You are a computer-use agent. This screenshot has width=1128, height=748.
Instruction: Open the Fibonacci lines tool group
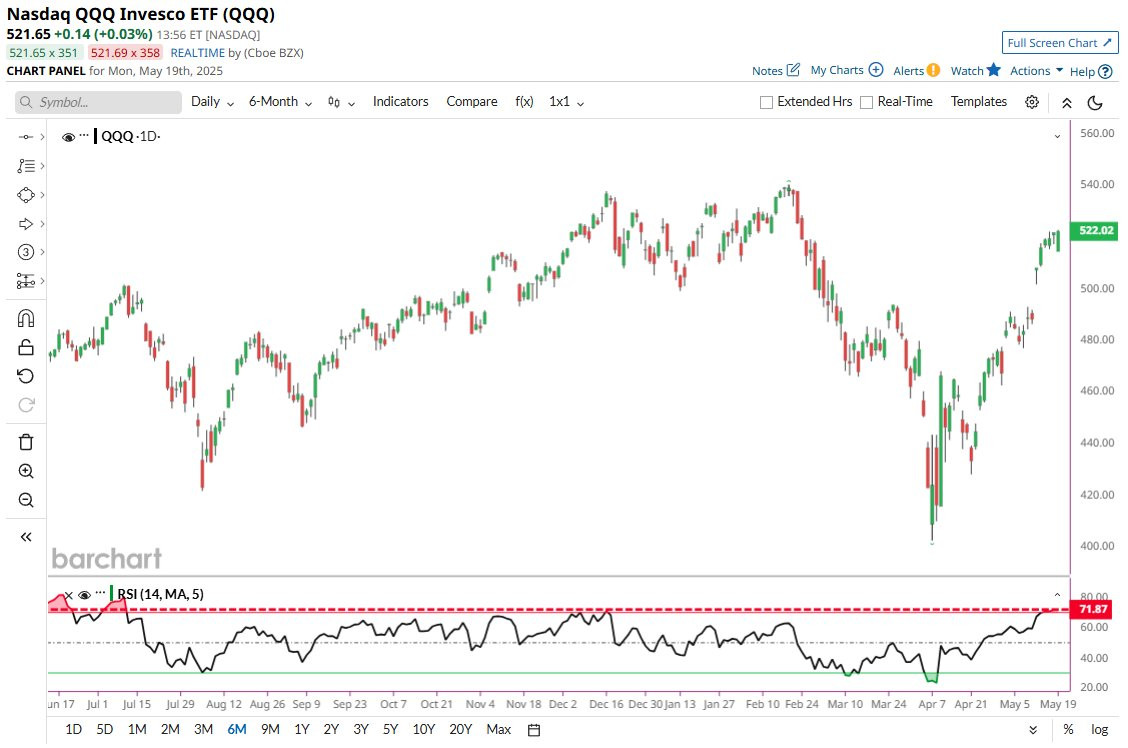[26, 166]
